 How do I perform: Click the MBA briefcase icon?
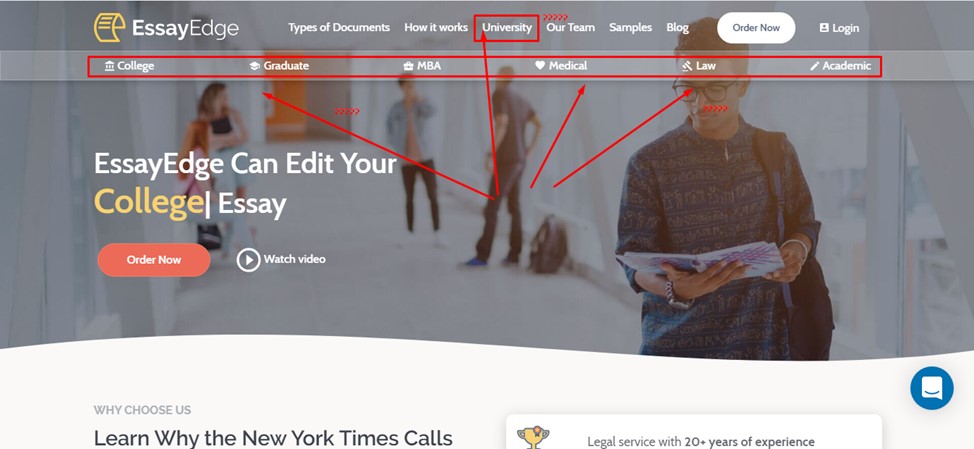pyautogui.click(x=408, y=66)
